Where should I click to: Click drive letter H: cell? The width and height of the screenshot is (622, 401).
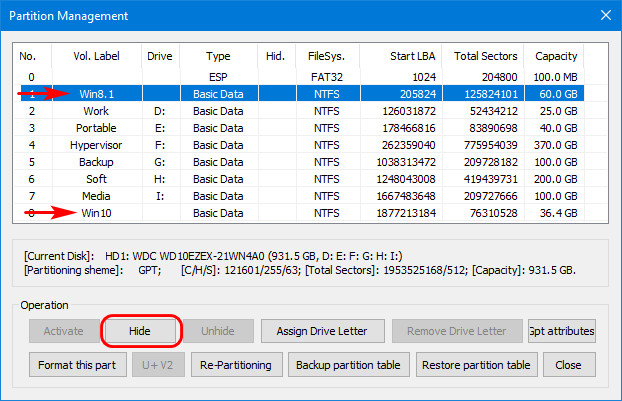point(159,179)
